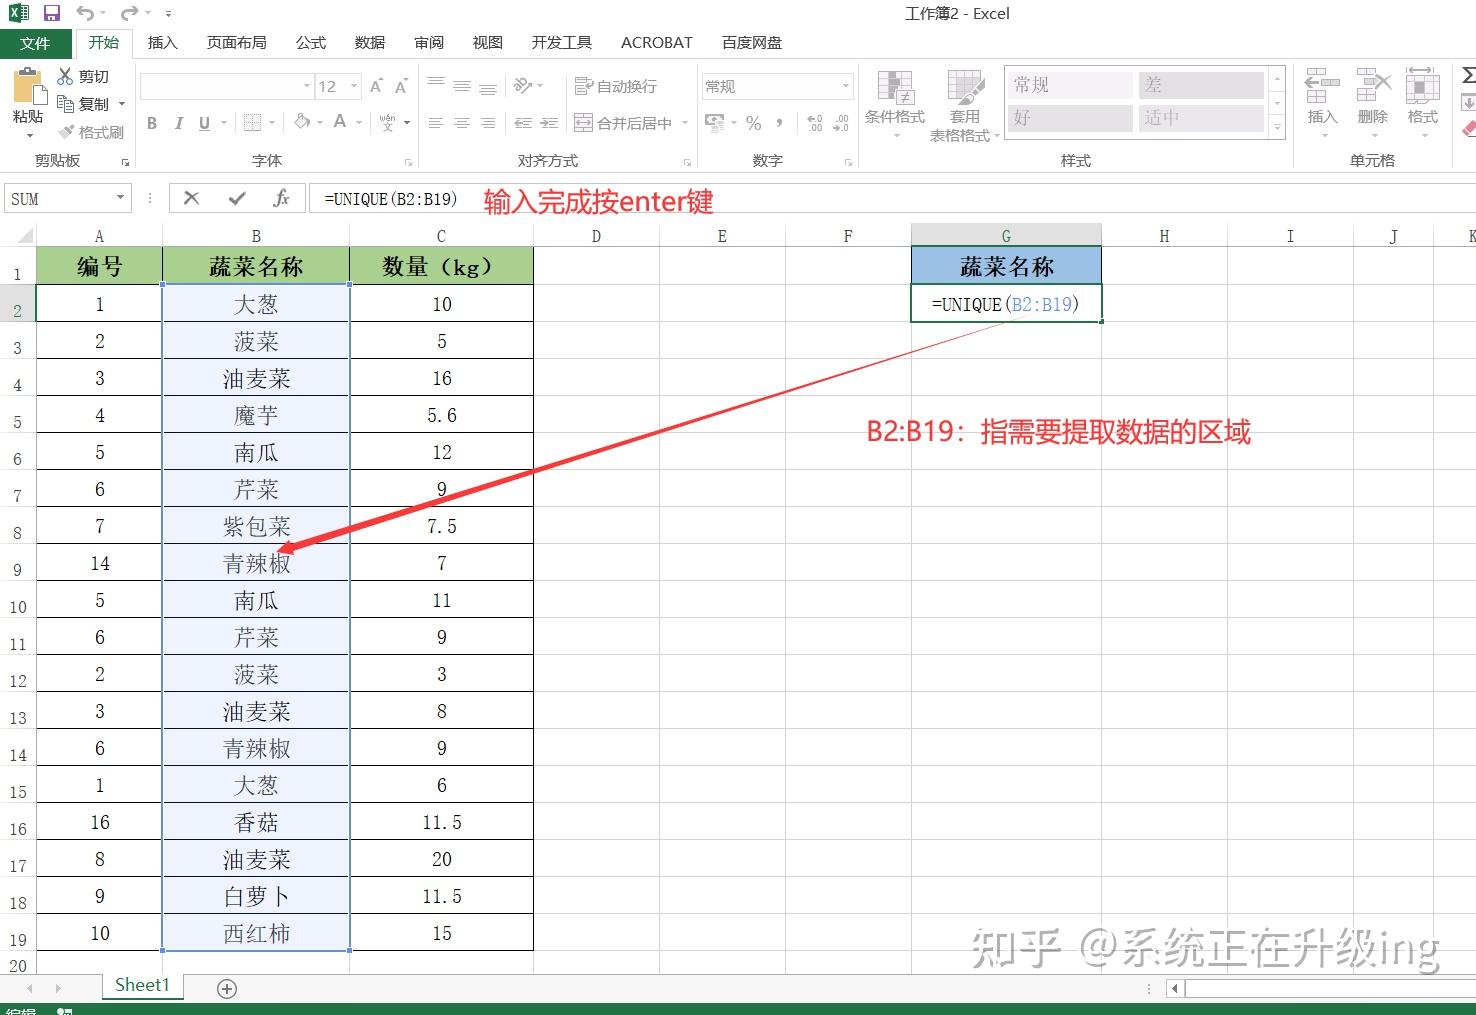Switch to the 页面布局 tab
Viewport: 1476px width, 1015px height.
click(237, 42)
